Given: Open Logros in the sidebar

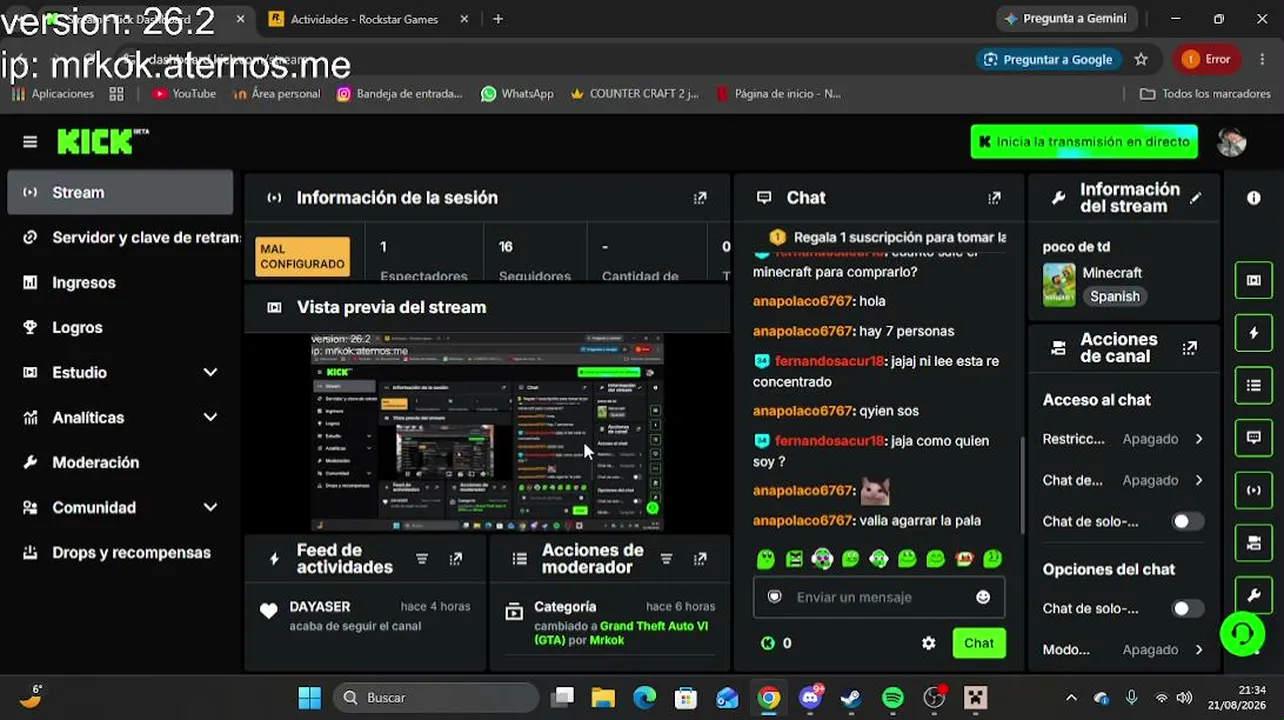Looking at the screenshot, I should [x=120, y=327].
